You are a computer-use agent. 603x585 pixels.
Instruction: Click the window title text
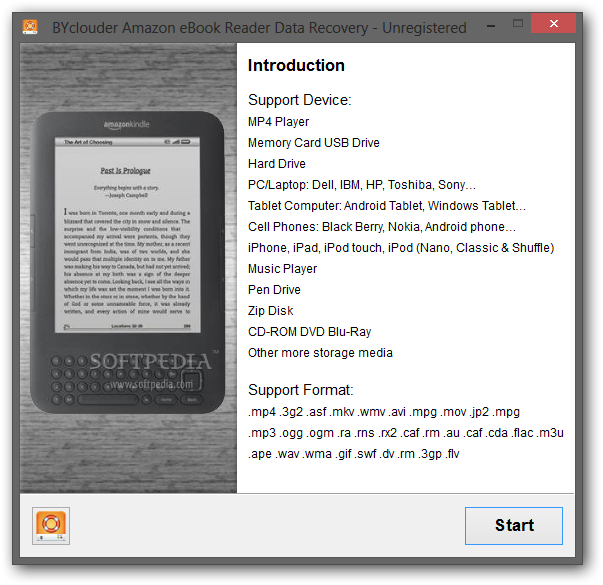[259, 28]
